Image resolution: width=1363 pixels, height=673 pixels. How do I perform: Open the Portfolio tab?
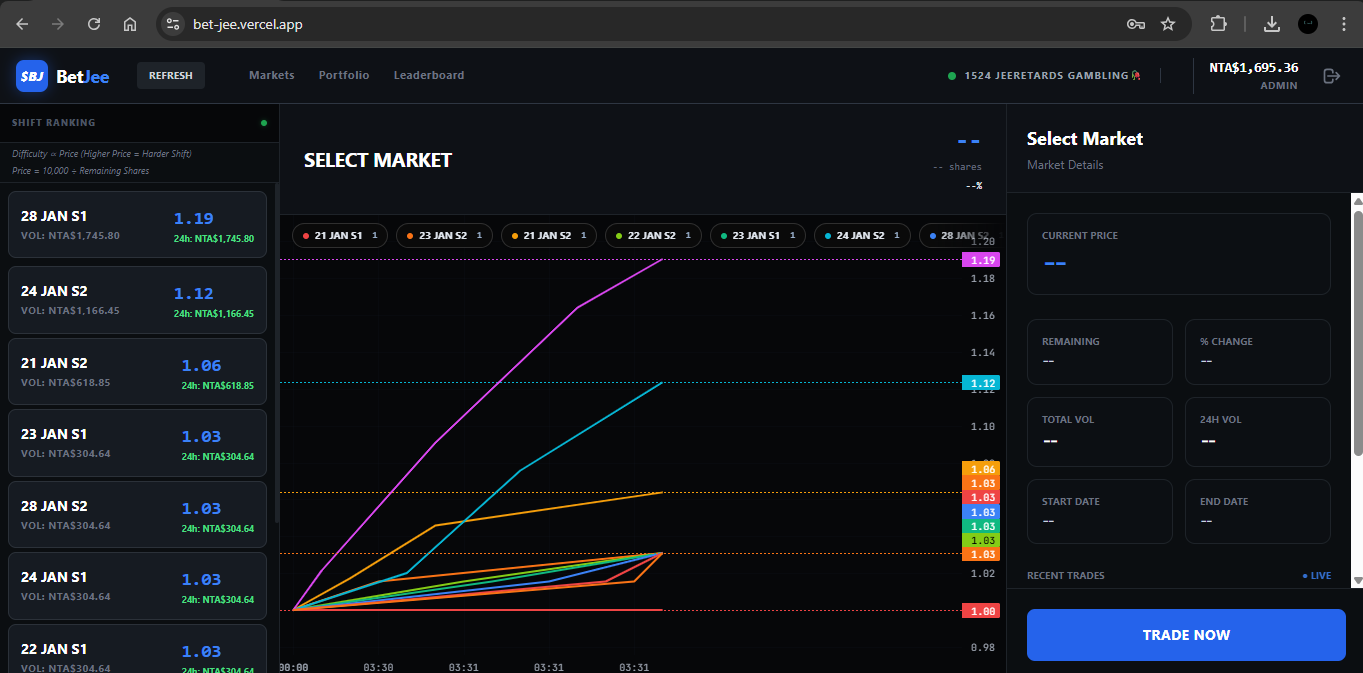(x=344, y=76)
